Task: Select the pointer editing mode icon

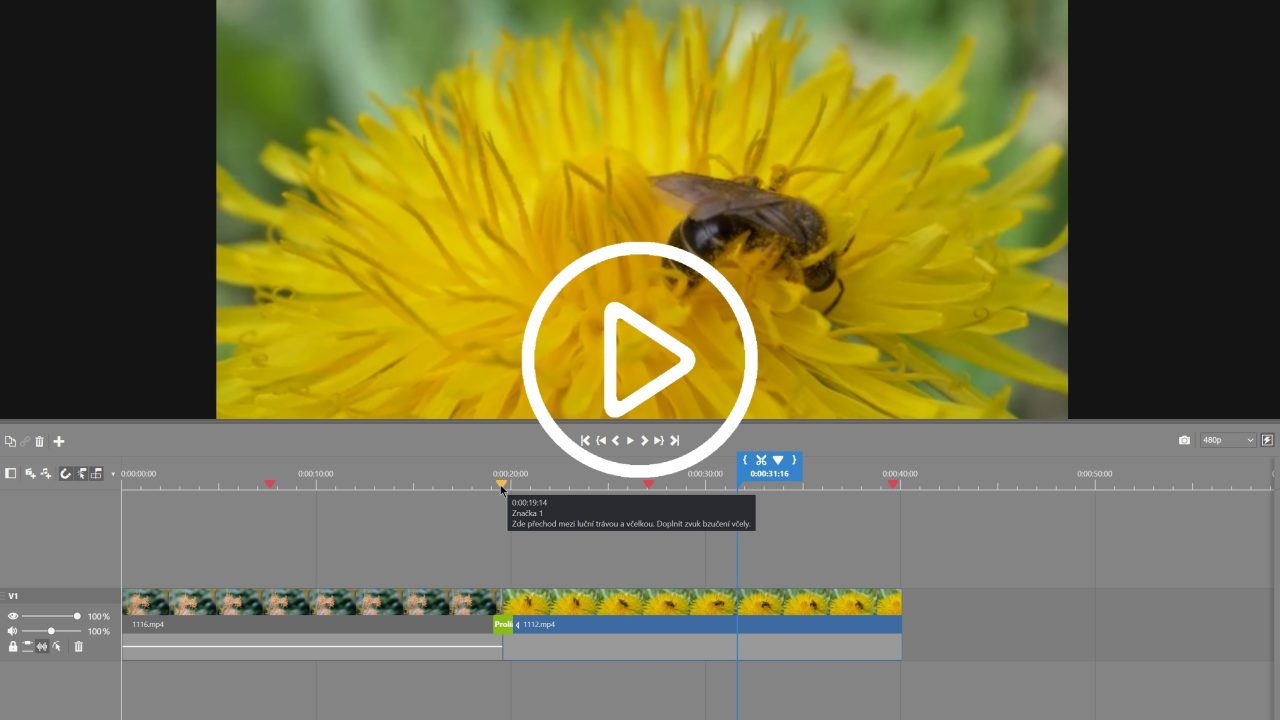Action: point(80,473)
